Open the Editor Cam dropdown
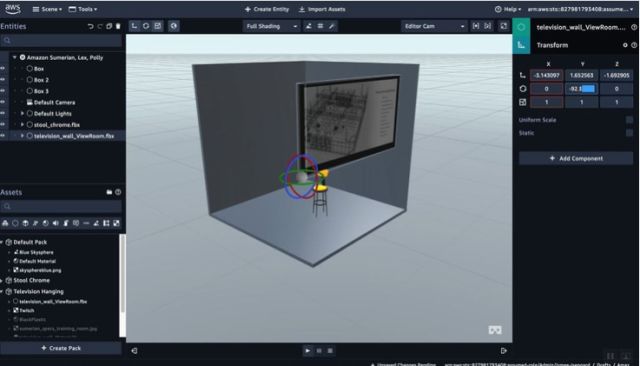 (x=434, y=26)
